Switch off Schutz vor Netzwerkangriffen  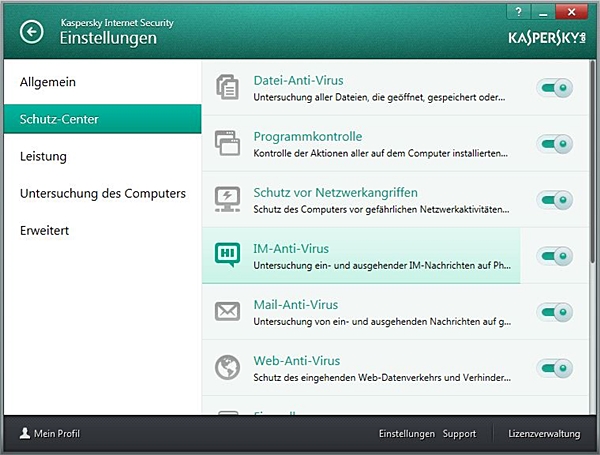click(x=554, y=200)
